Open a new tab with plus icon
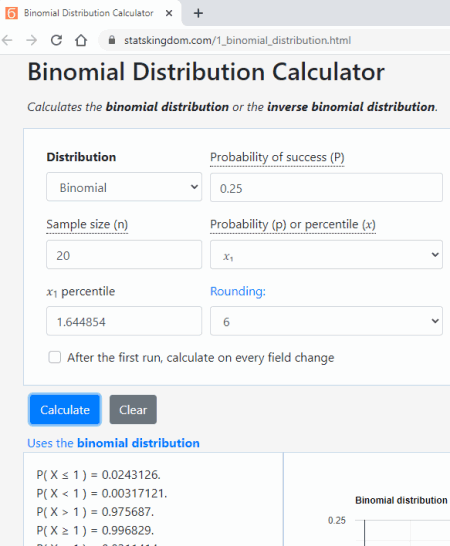 [x=198, y=13]
